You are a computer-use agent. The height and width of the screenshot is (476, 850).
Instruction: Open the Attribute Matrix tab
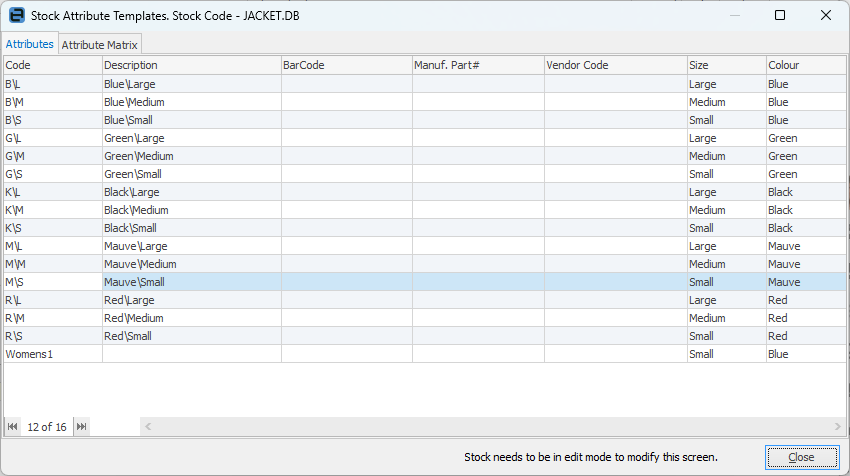pos(99,45)
